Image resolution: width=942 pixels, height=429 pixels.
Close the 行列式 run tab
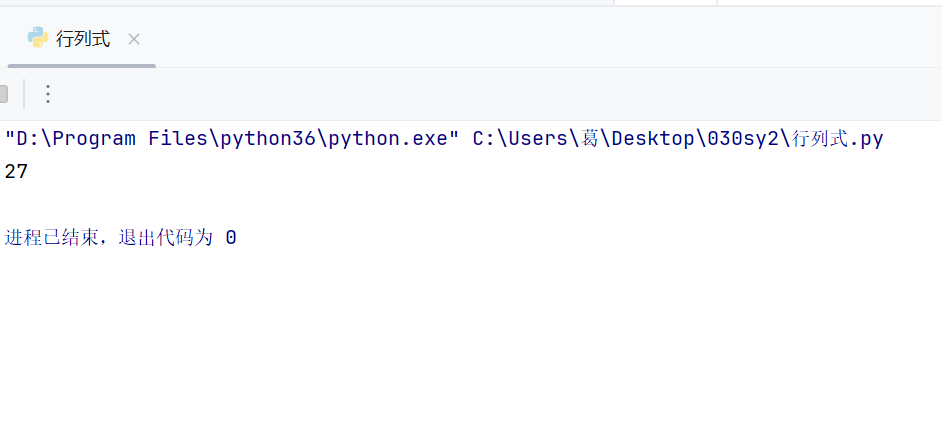[x=134, y=40]
